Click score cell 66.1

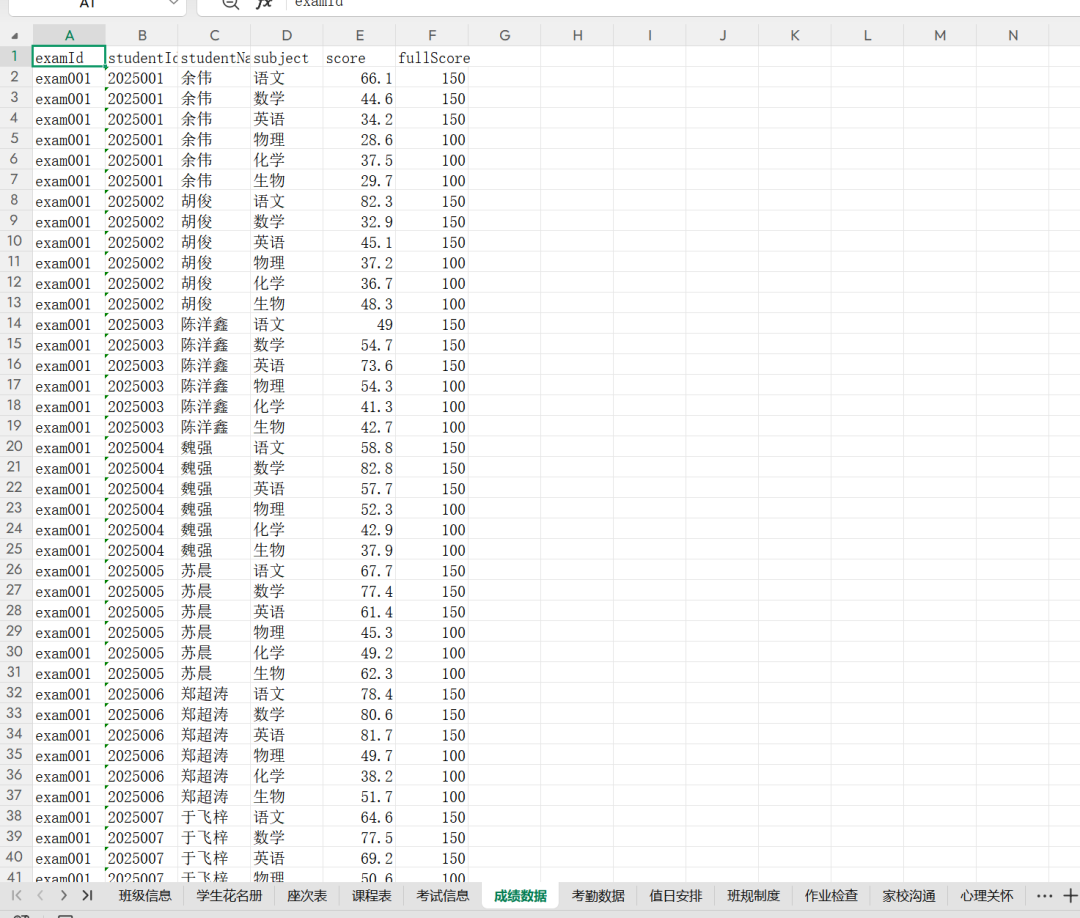pos(360,78)
